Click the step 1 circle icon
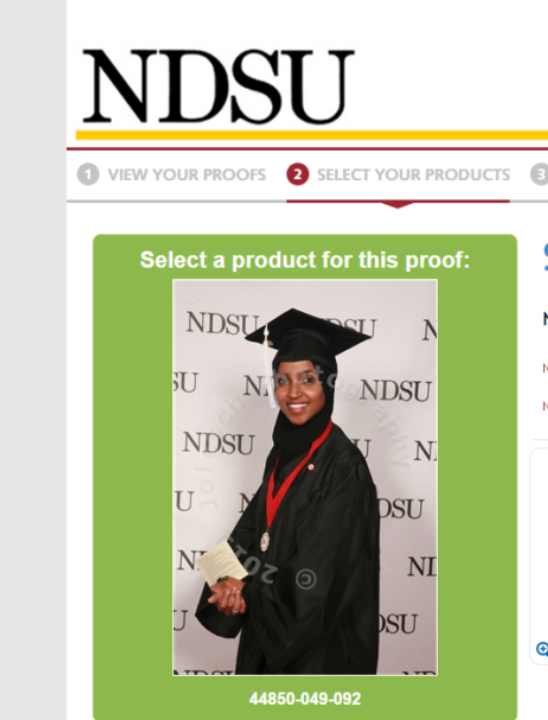The height and width of the screenshot is (720, 548). click(x=88, y=174)
